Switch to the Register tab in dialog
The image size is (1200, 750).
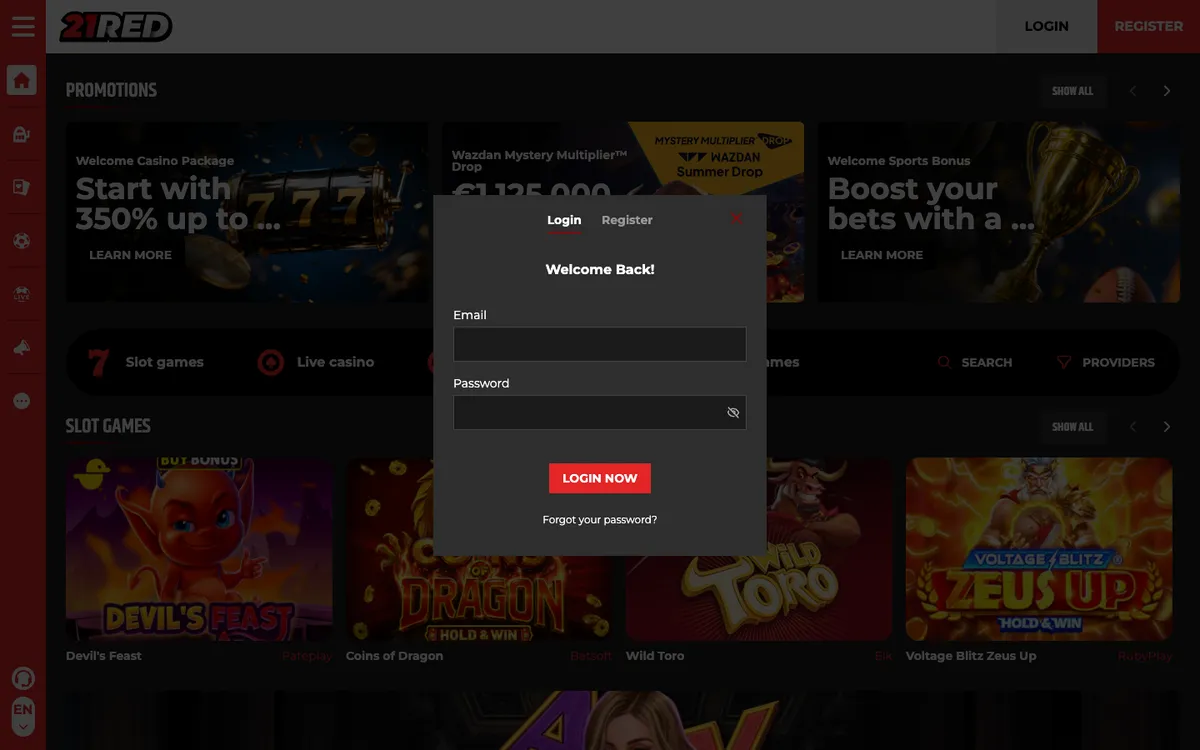(627, 220)
